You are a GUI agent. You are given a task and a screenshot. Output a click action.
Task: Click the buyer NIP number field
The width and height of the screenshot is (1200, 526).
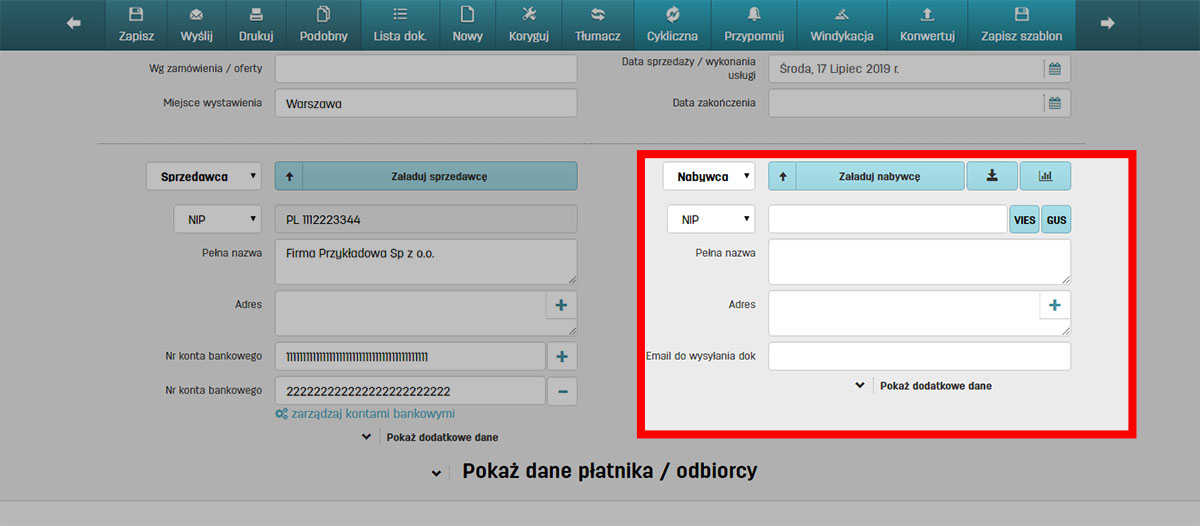click(x=888, y=219)
